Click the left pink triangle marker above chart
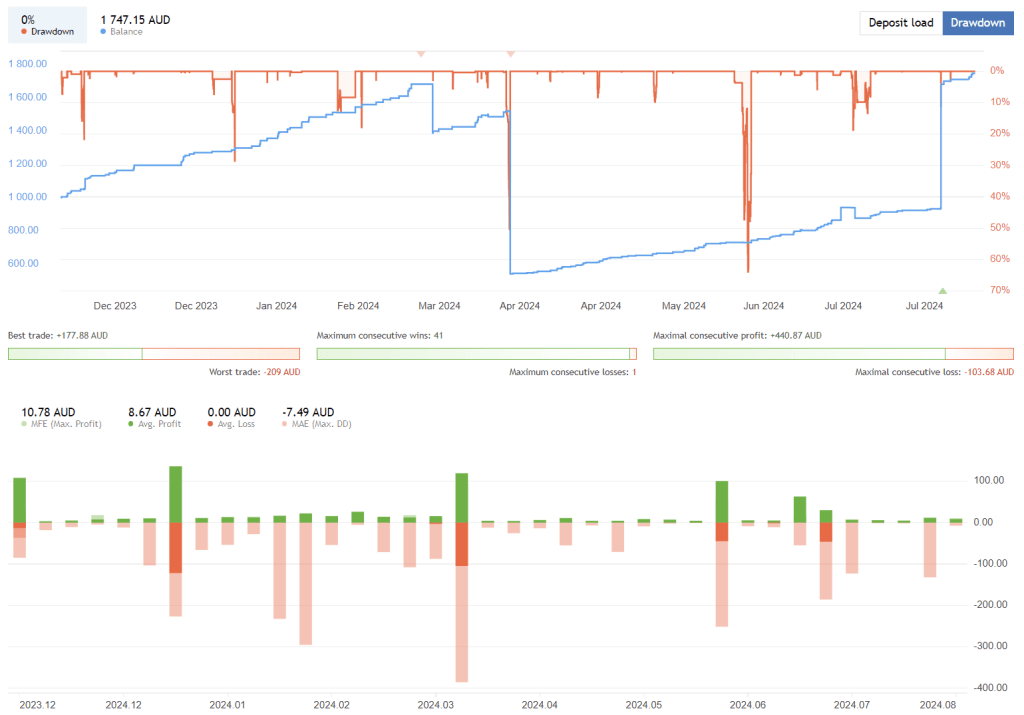Screen dimensions: 1024x715 [422, 53]
